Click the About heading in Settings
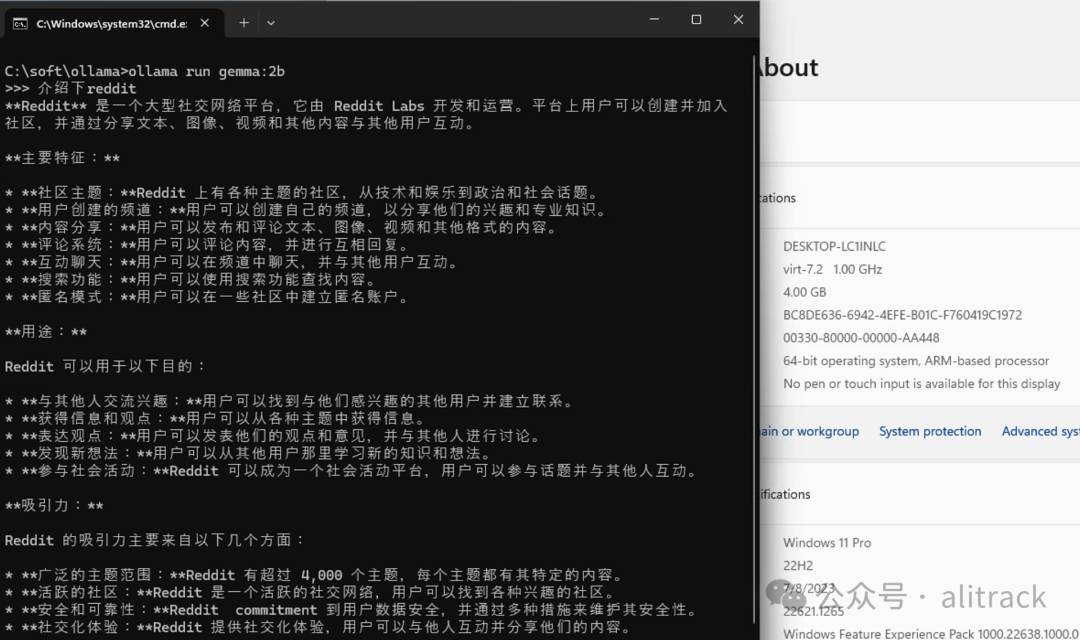 pyautogui.click(x=789, y=68)
